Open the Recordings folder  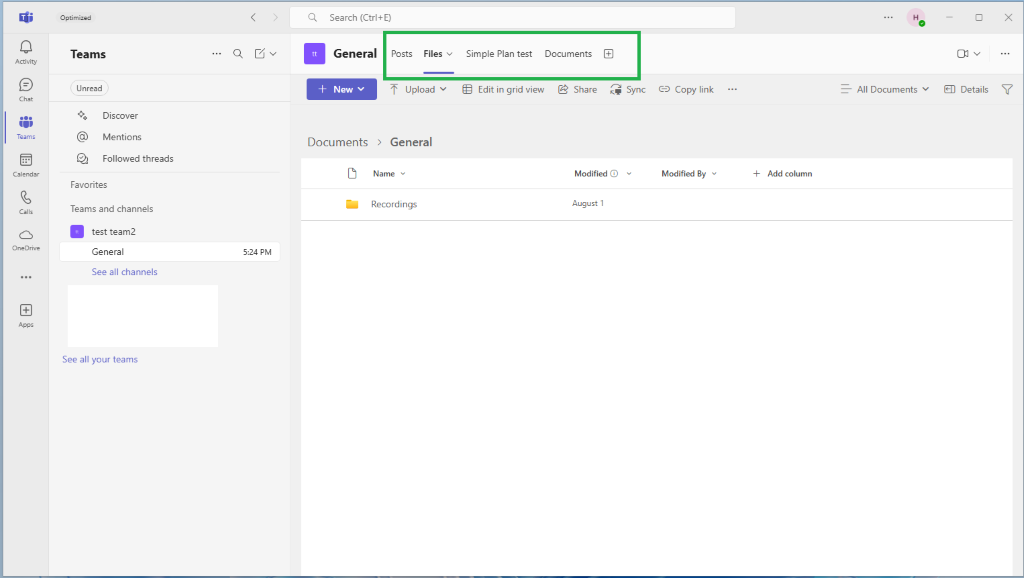point(394,204)
